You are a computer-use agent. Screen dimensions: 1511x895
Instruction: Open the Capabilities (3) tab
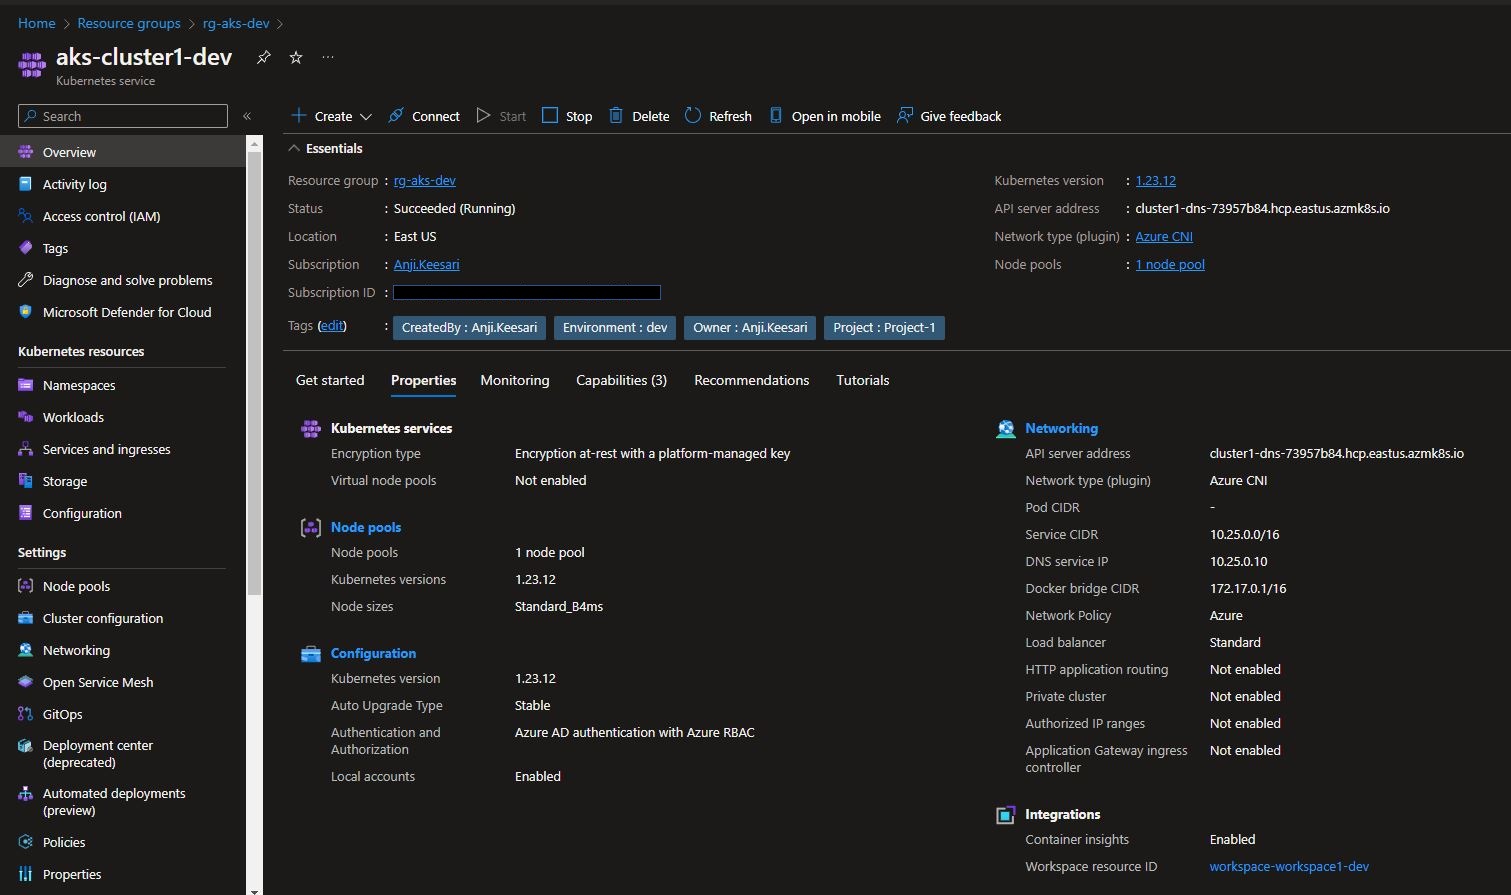click(x=621, y=380)
